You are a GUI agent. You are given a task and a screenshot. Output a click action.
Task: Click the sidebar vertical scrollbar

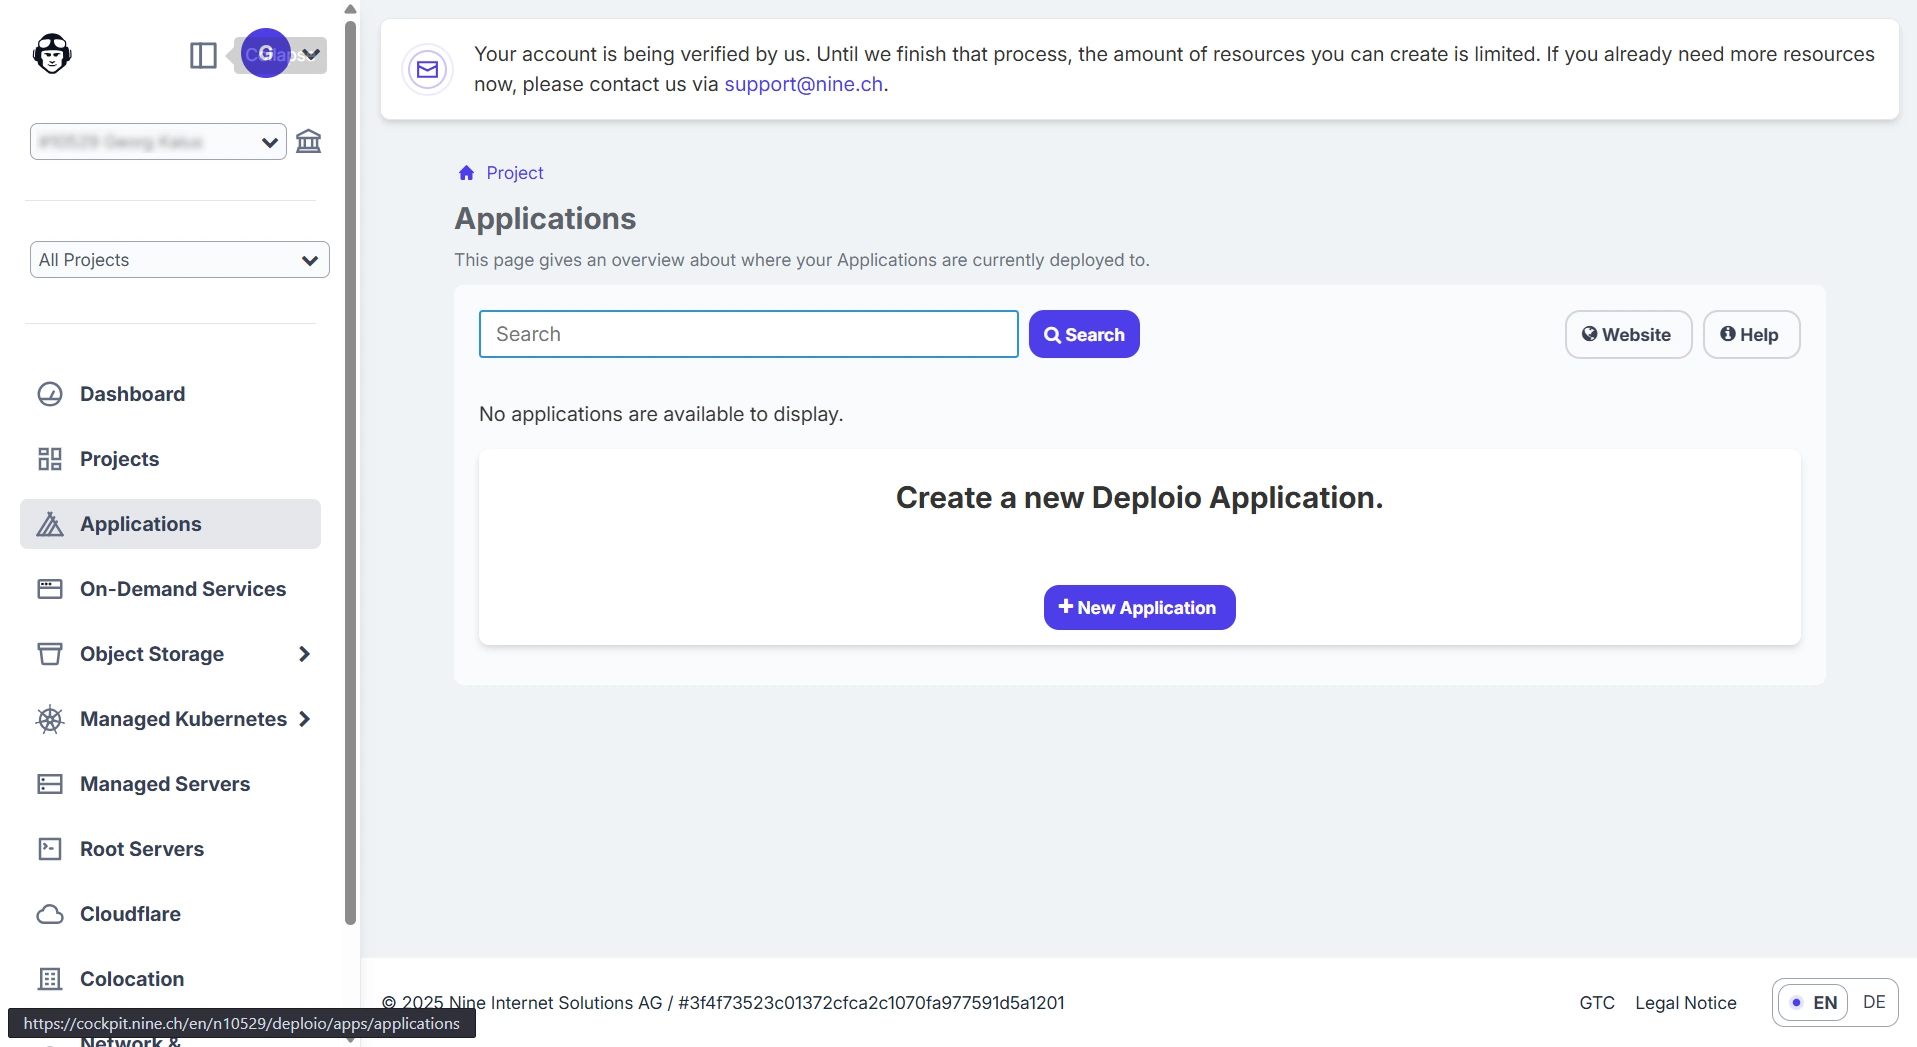(x=350, y=500)
